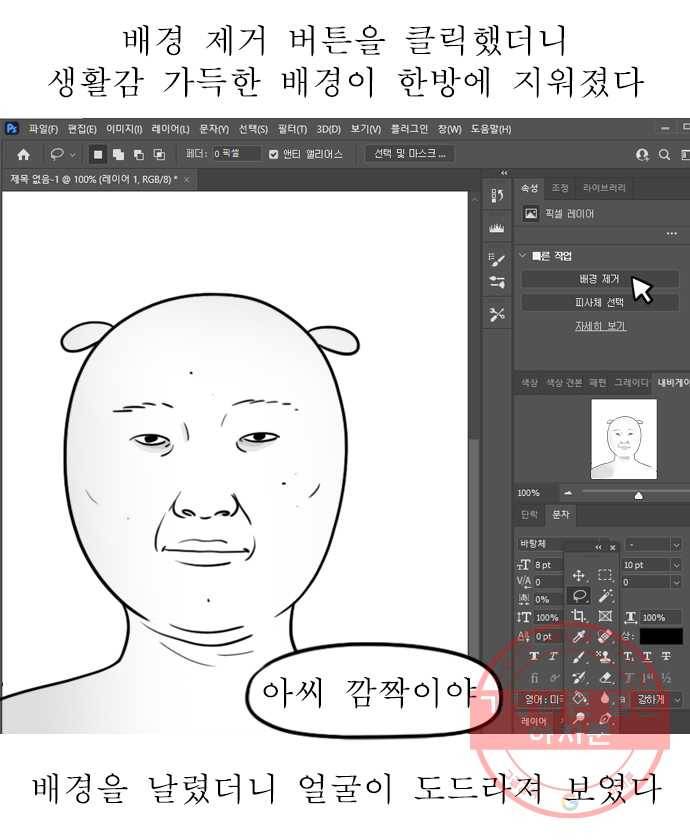
Task: Click the black text color swatch
Action: point(661,636)
